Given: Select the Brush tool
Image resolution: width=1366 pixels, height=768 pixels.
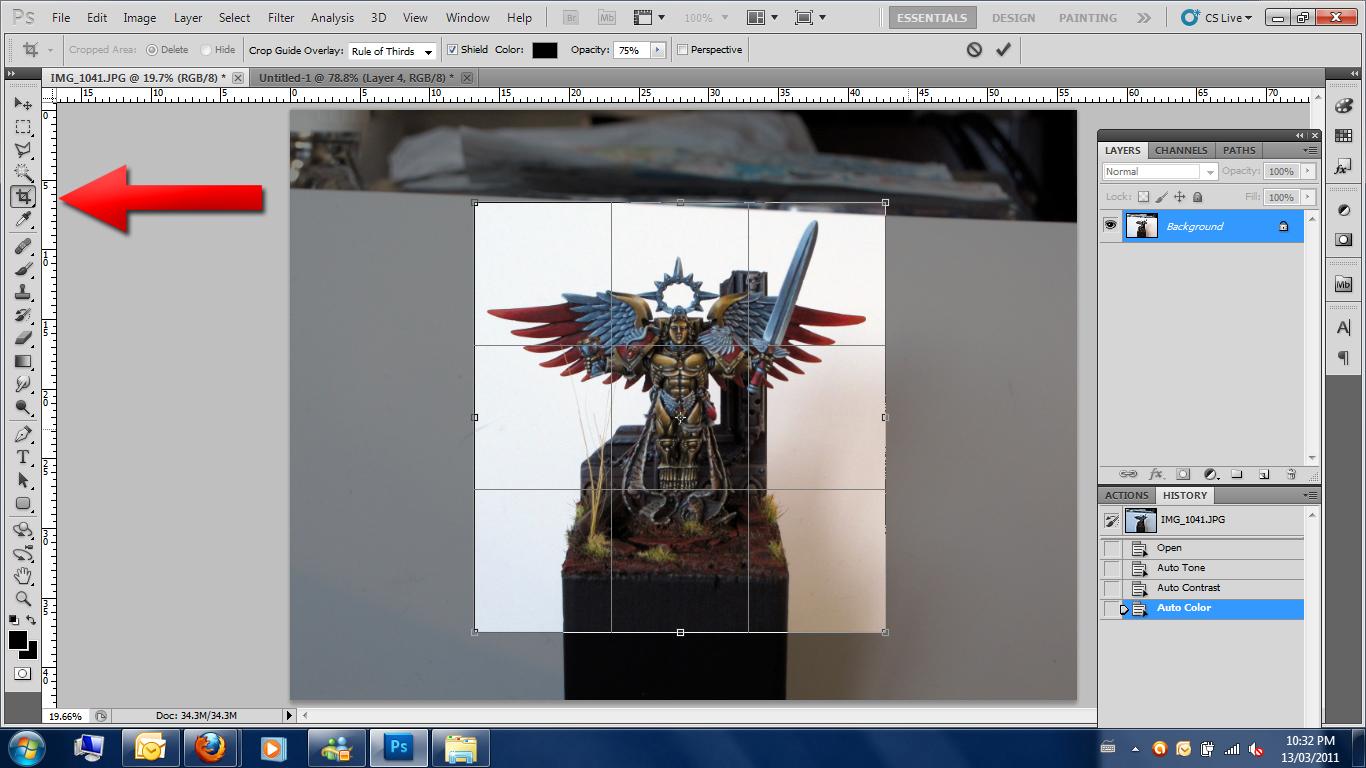Looking at the screenshot, I should point(23,269).
